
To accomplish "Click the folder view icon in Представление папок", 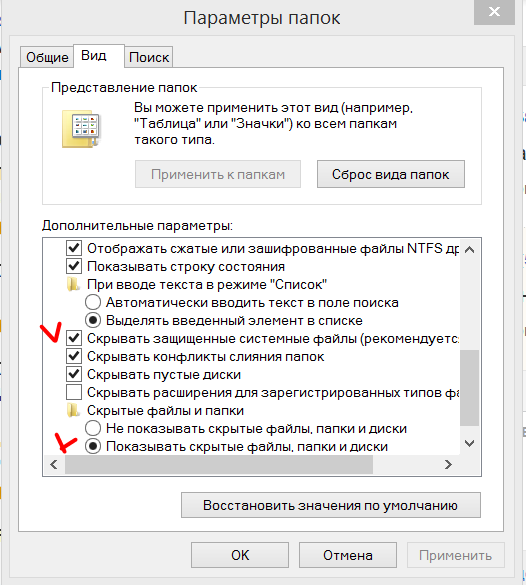I will 81,129.
